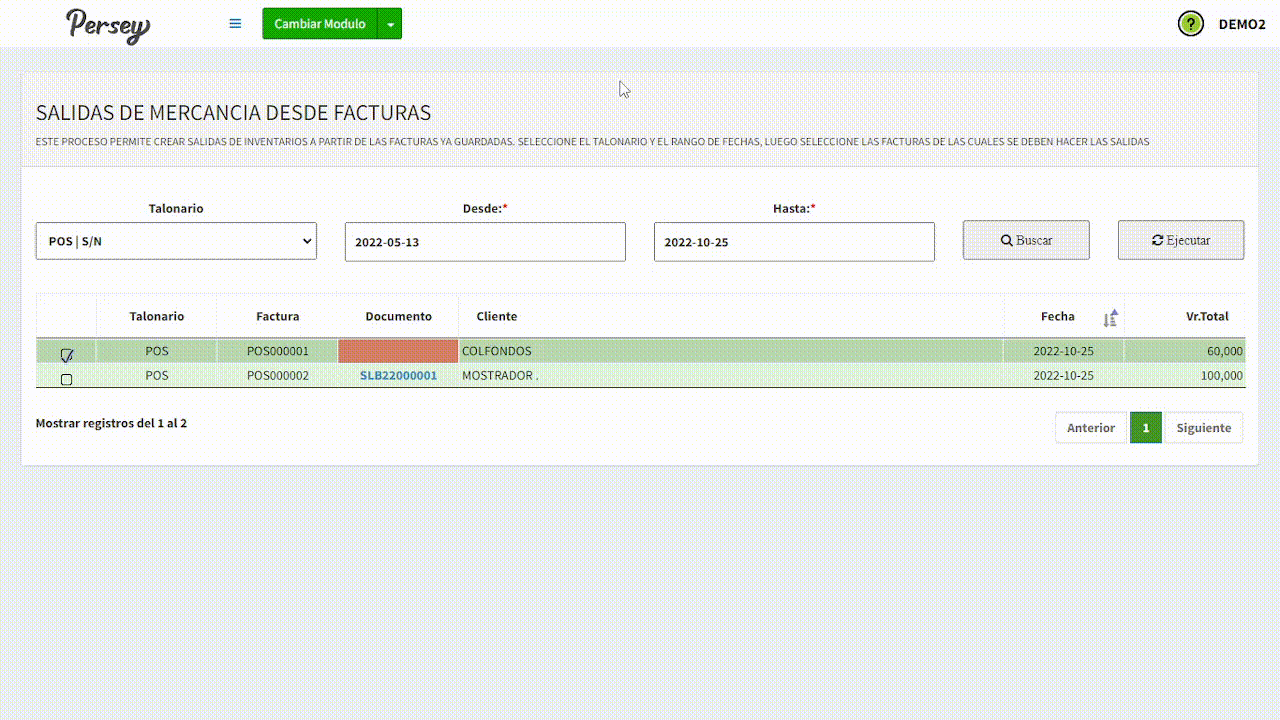This screenshot has width=1280, height=720.
Task: Go to Anterior page
Action: (1090, 428)
